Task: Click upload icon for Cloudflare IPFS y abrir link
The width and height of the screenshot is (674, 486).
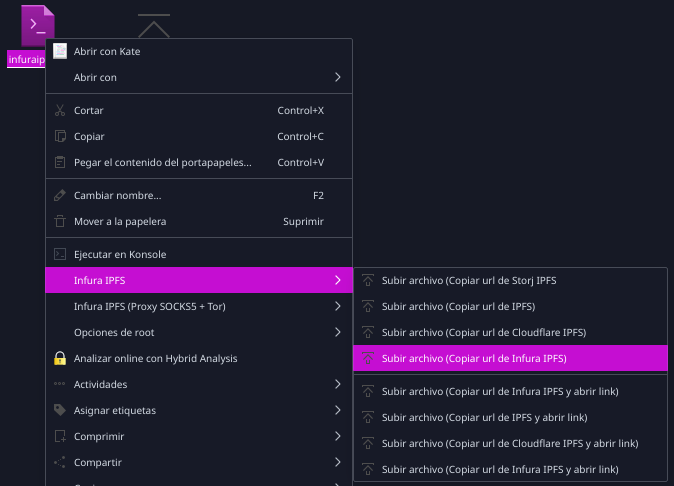Action: tap(368, 443)
